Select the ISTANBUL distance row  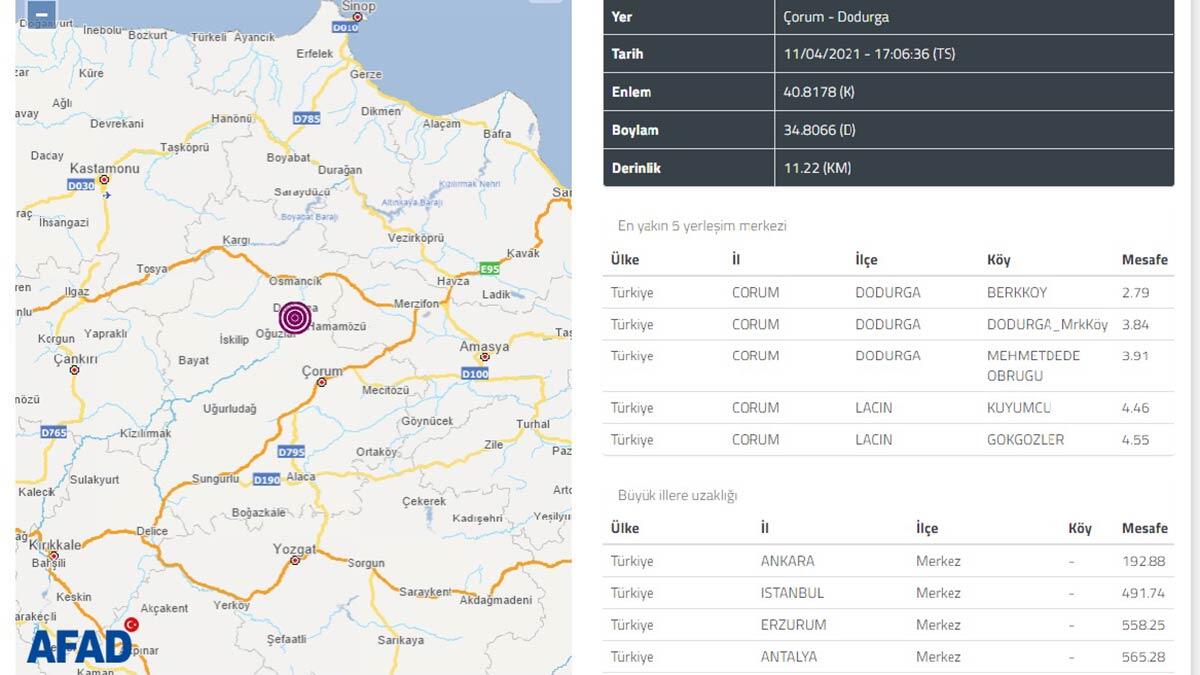pos(888,593)
